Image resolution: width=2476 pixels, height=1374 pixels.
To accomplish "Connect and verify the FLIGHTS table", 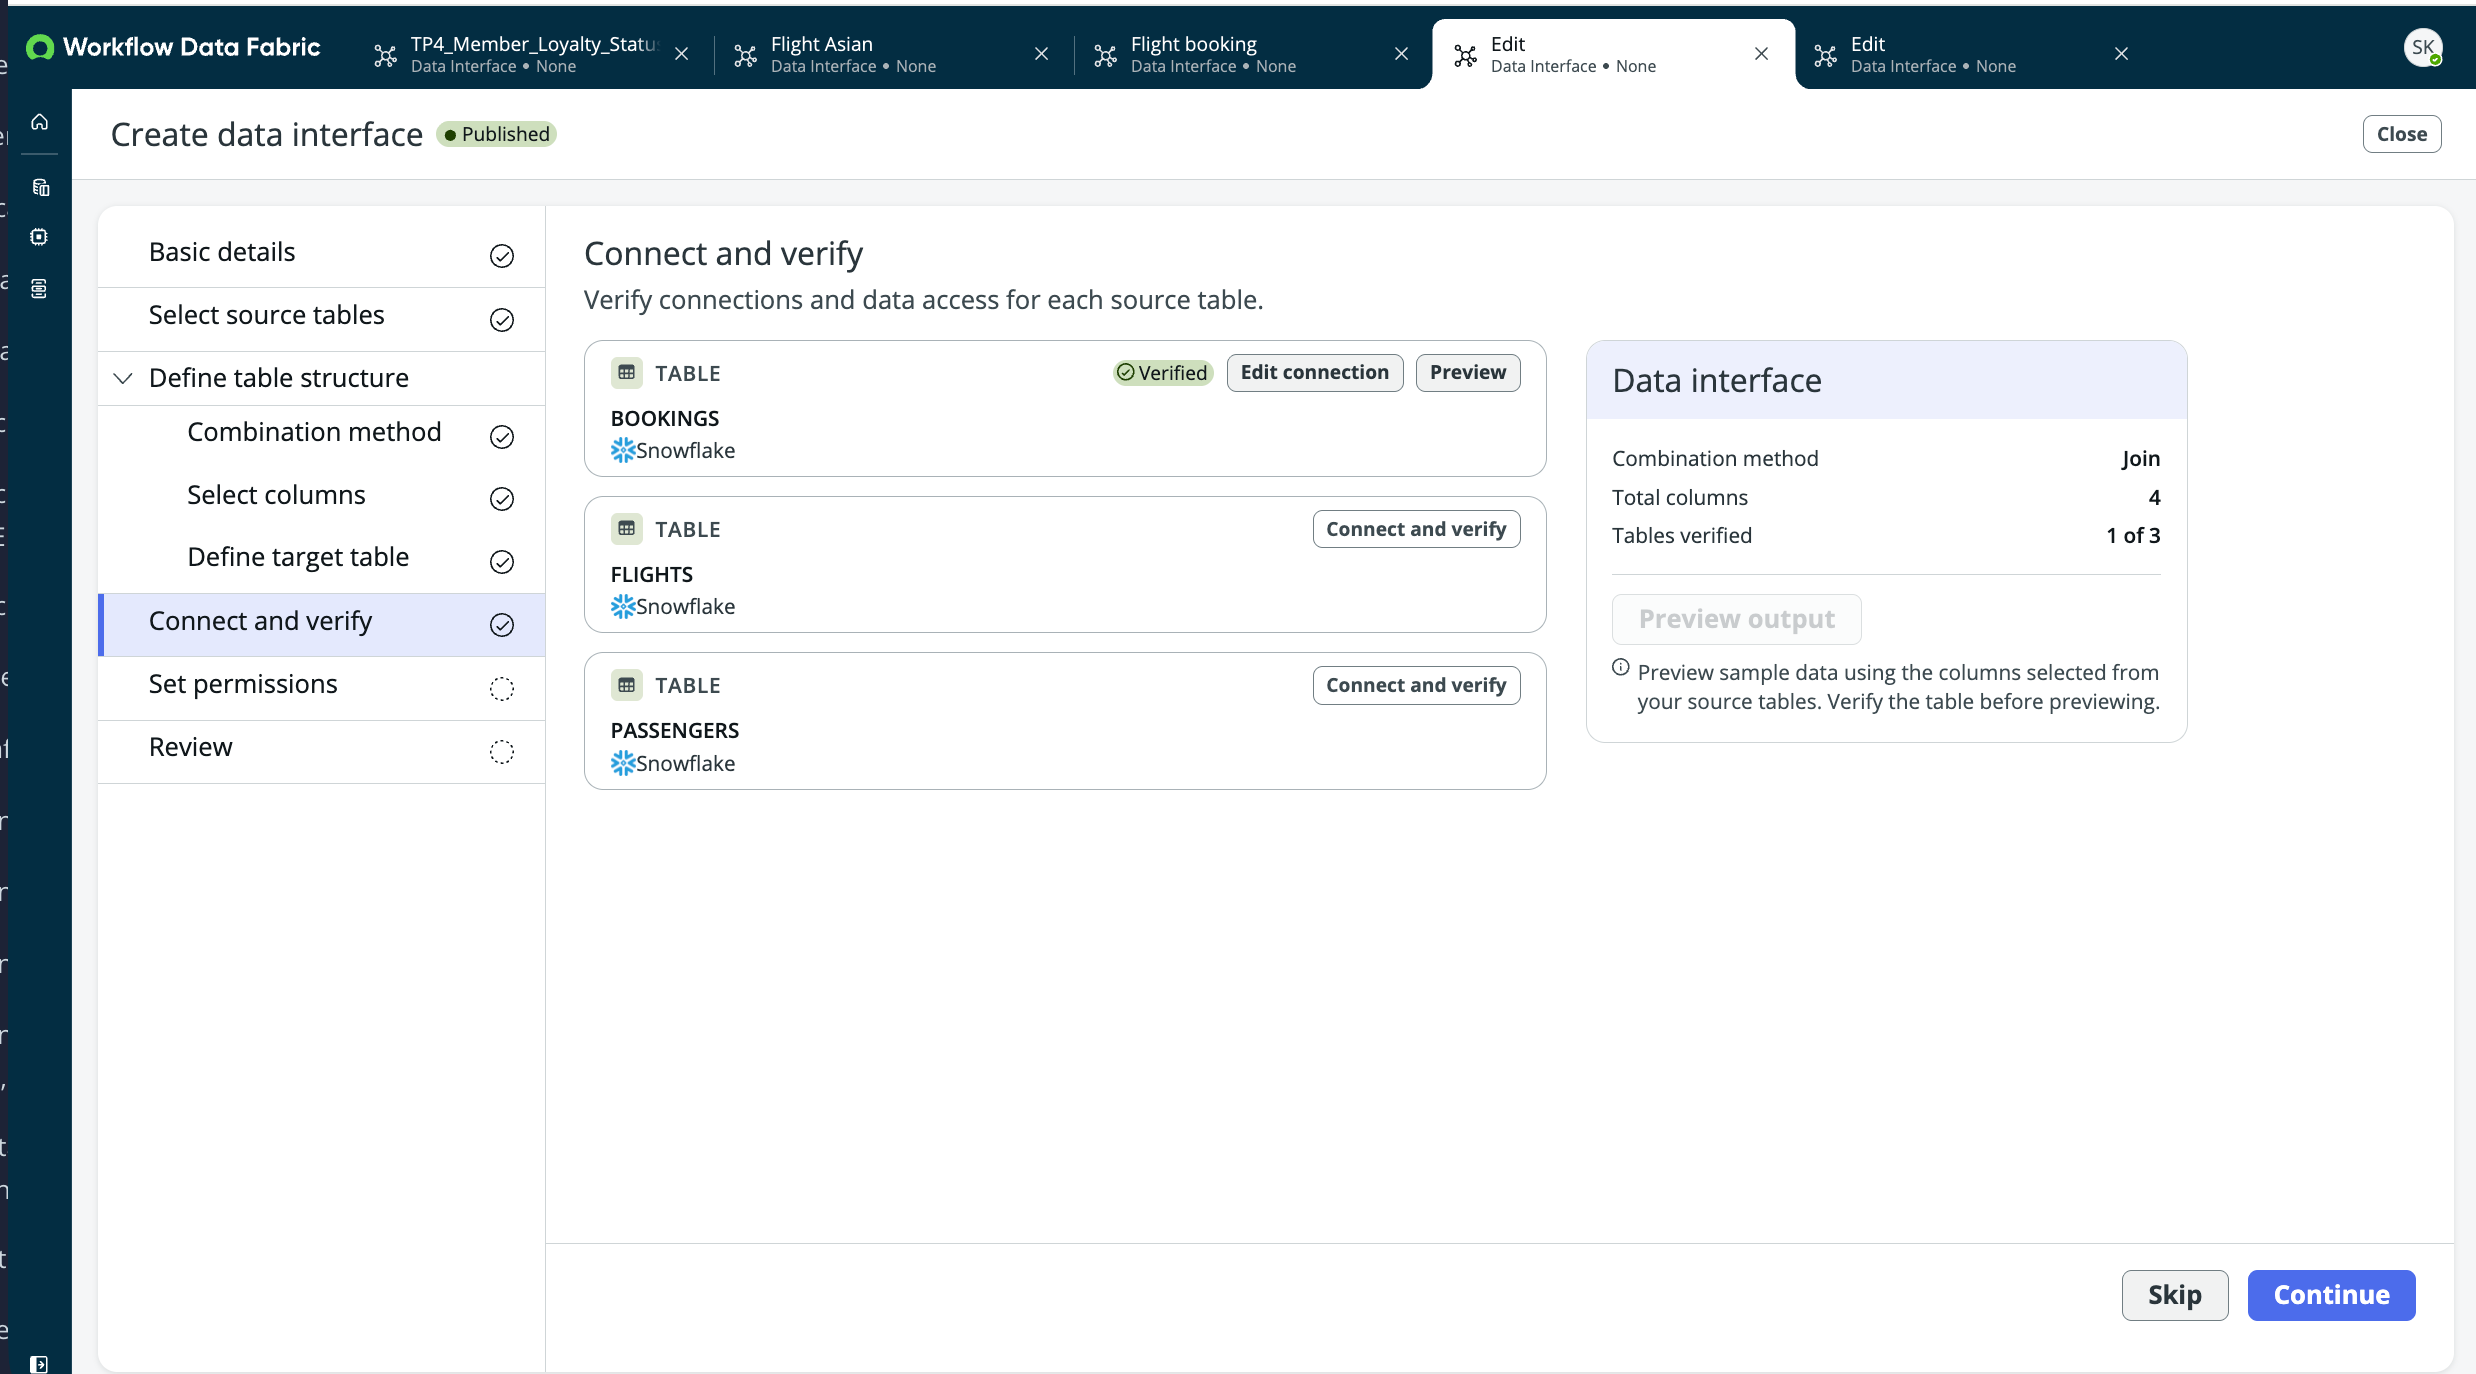I will coord(1416,529).
